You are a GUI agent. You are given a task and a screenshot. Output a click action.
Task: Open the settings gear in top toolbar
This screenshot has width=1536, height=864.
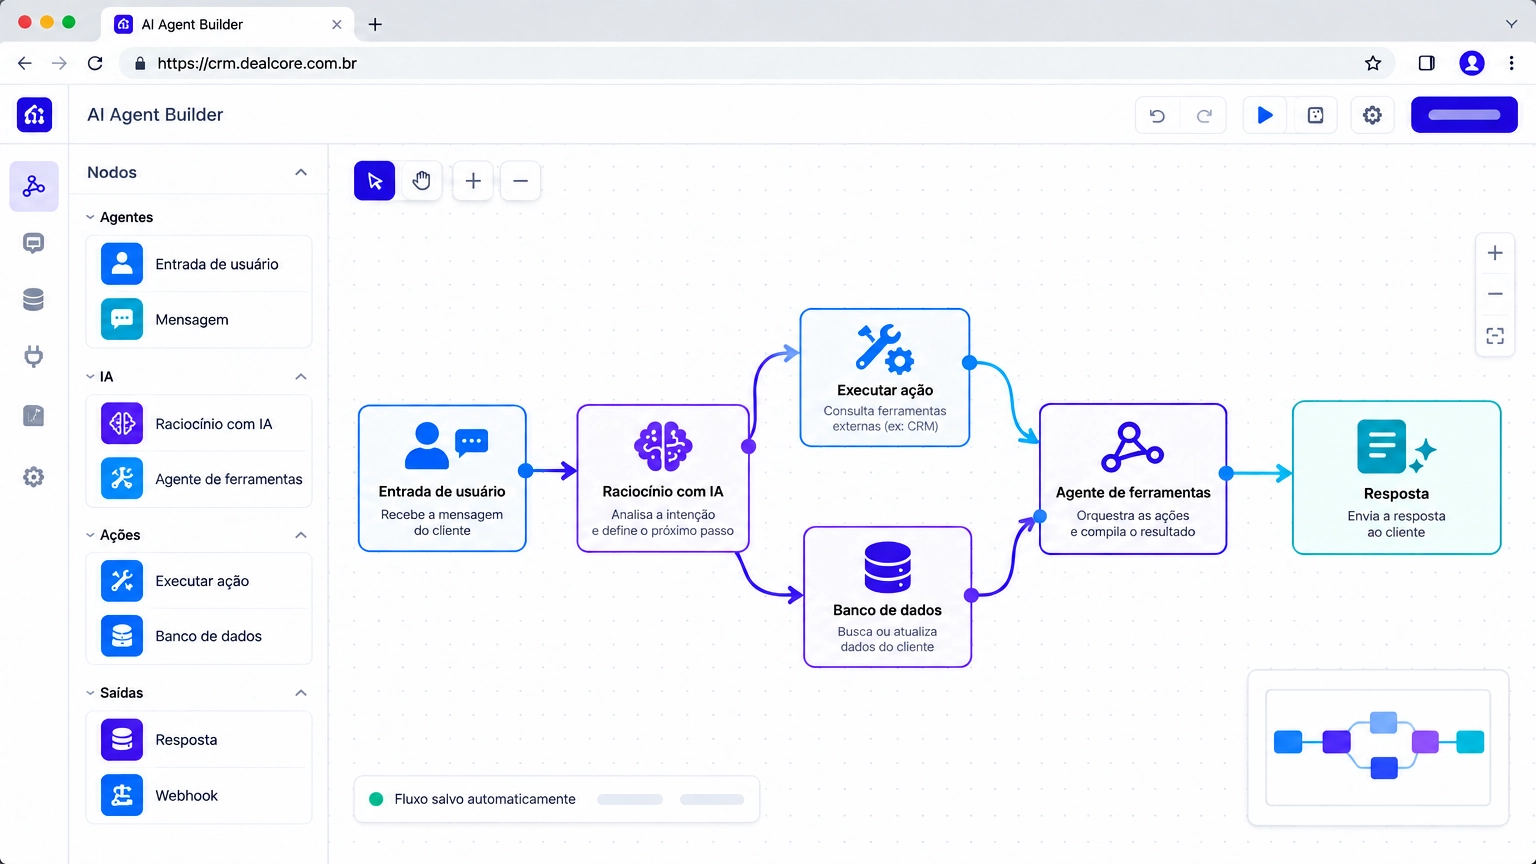[x=1373, y=115]
